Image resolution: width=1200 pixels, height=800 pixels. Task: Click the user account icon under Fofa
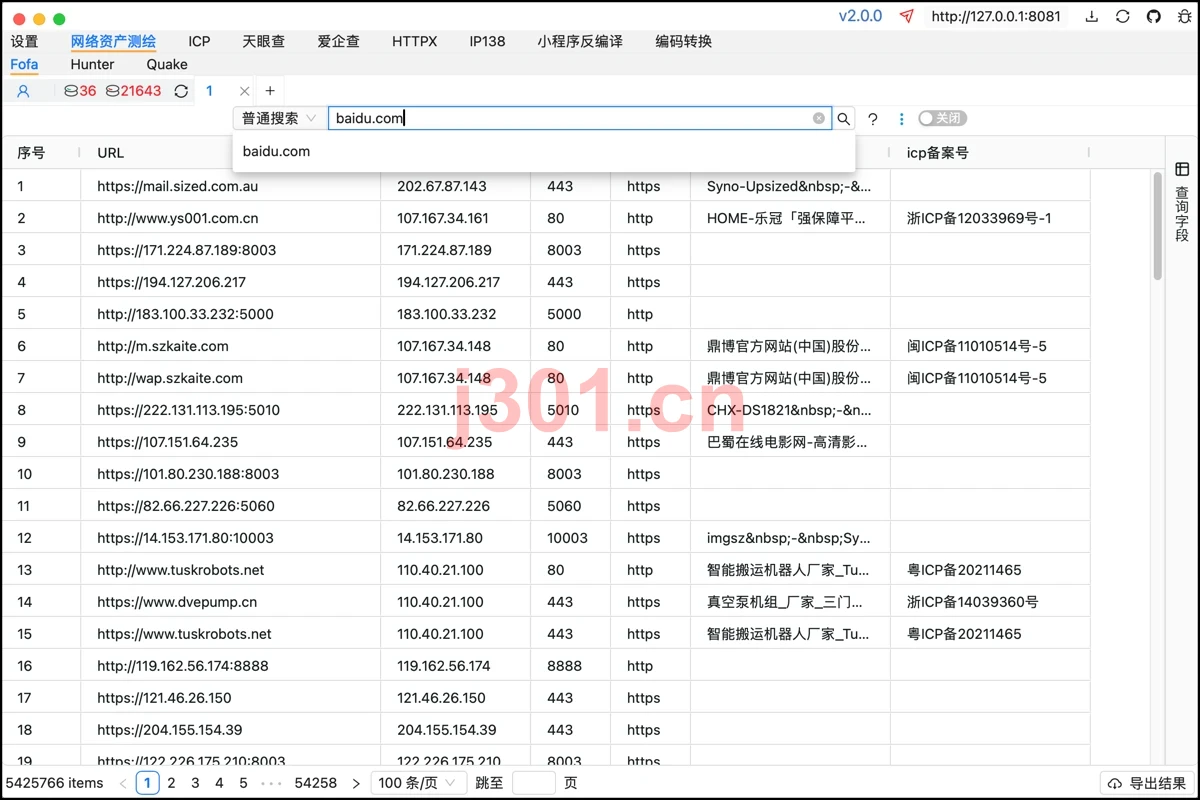coord(23,91)
